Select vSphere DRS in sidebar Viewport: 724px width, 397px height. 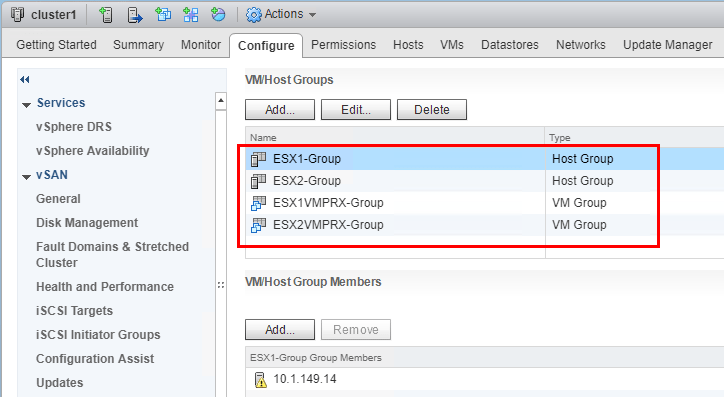click(74, 126)
